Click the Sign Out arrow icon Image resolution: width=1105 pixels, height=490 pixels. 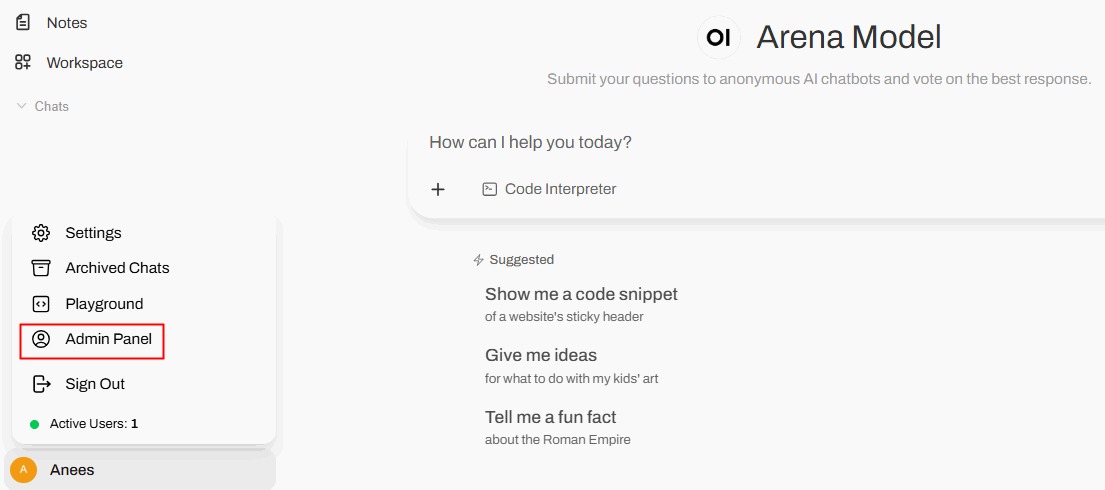coord(41,384)
